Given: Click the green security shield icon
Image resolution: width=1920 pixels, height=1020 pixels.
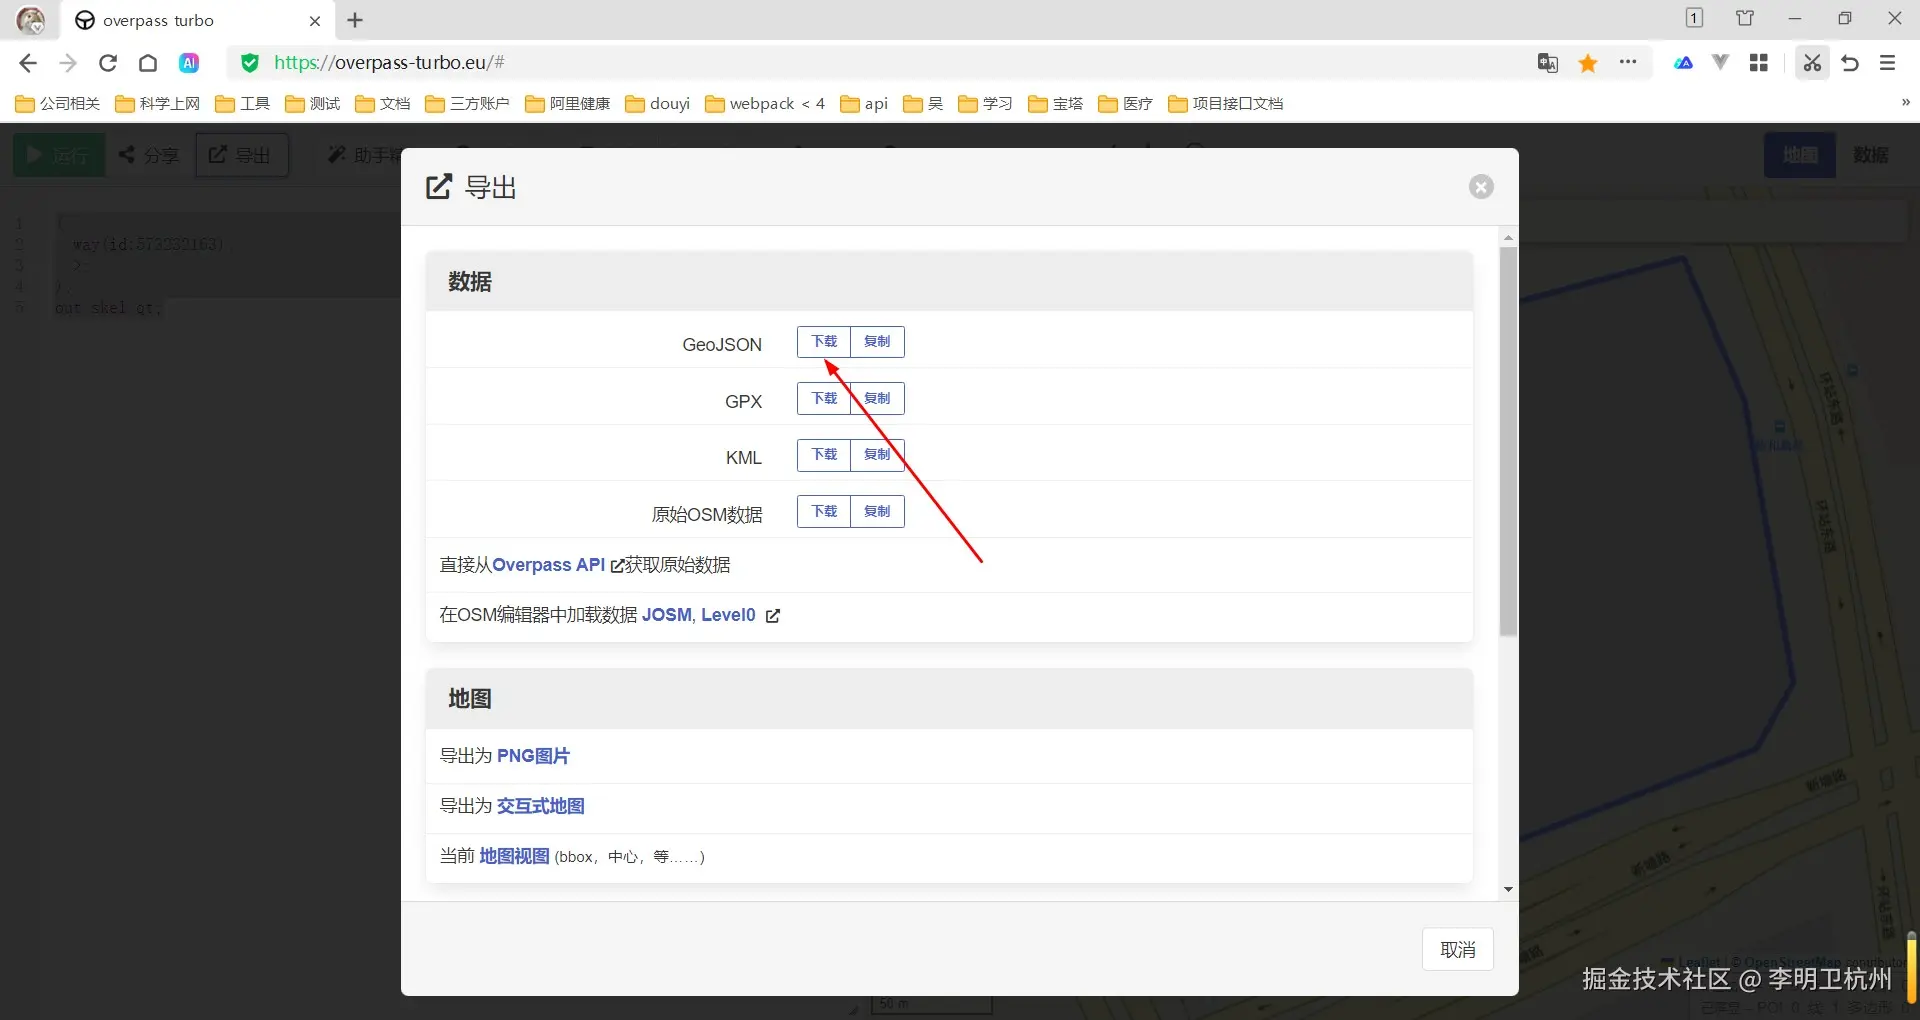Looking at the screenshot, I should (250, 63).
